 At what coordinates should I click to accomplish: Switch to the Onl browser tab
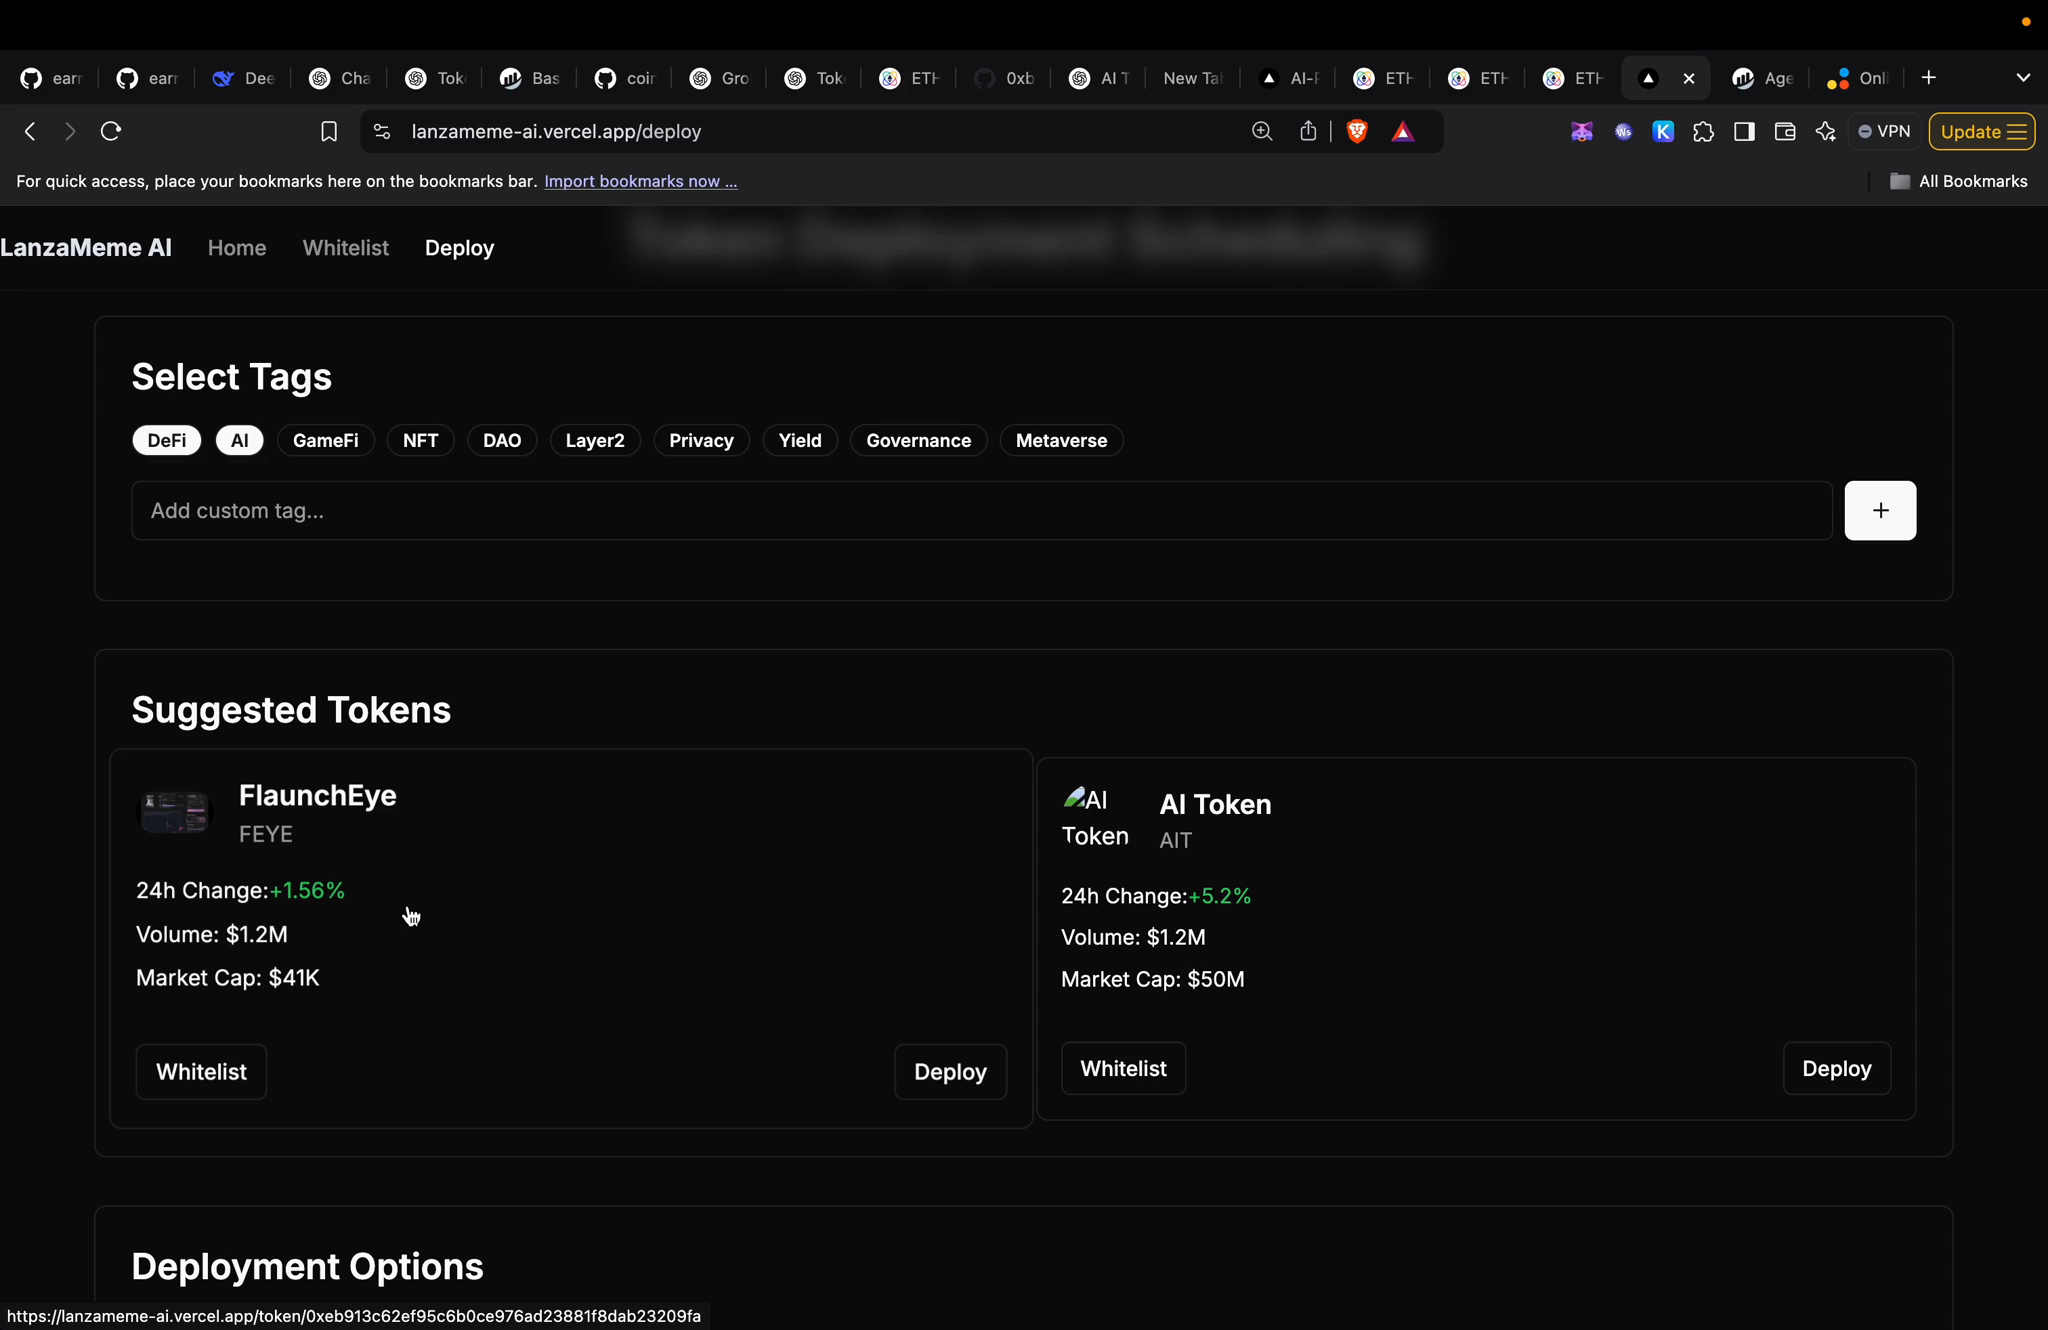pyautogui.click(x=1858, y=78)
